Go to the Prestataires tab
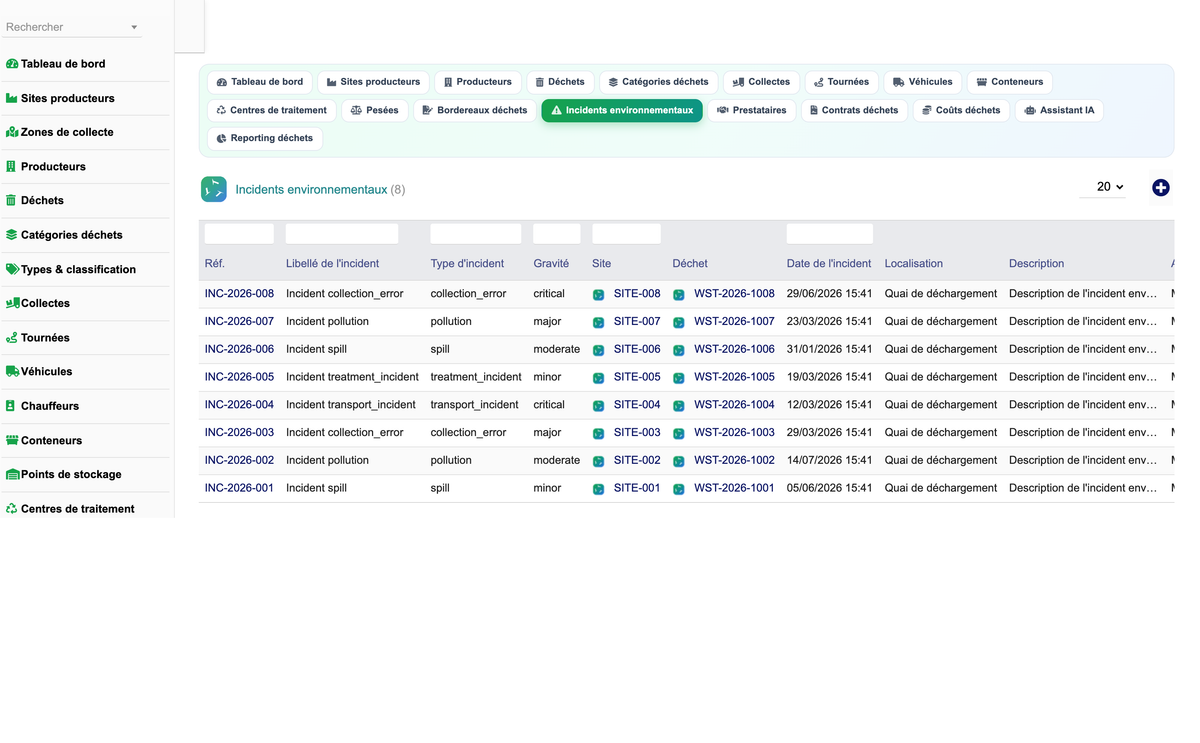 752,110
